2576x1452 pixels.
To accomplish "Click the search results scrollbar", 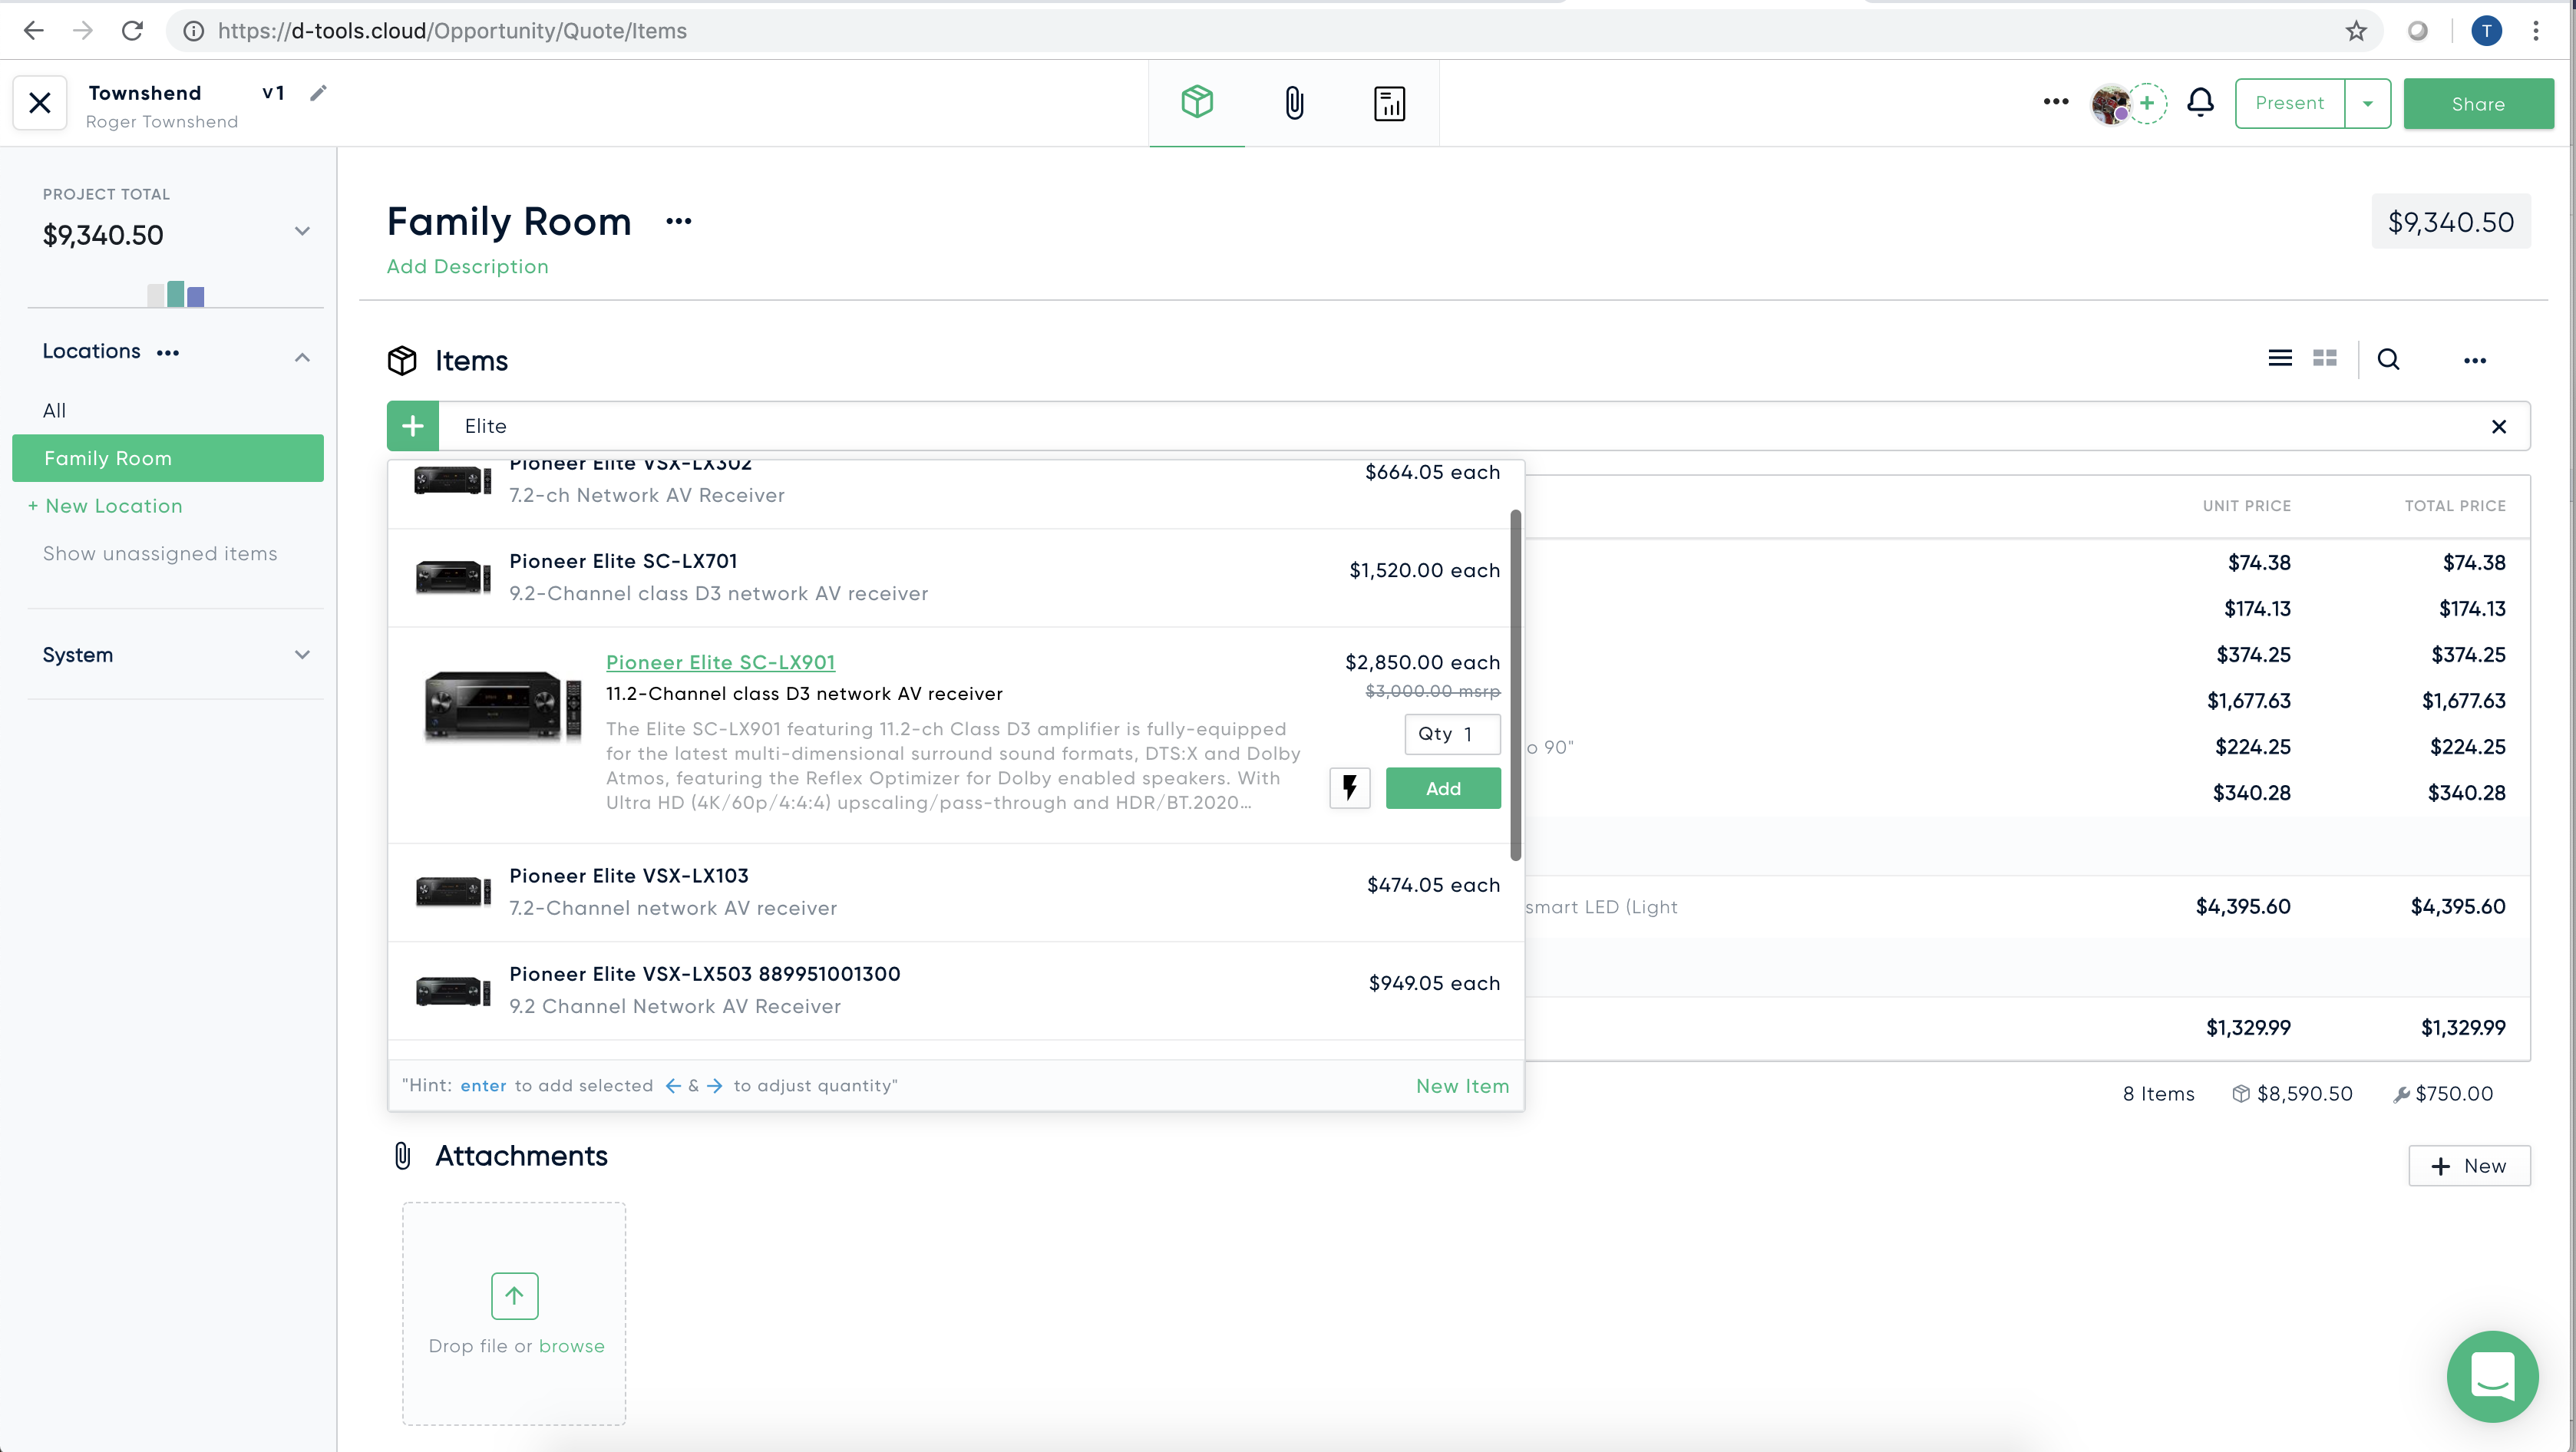I will tap(1516, 685).
